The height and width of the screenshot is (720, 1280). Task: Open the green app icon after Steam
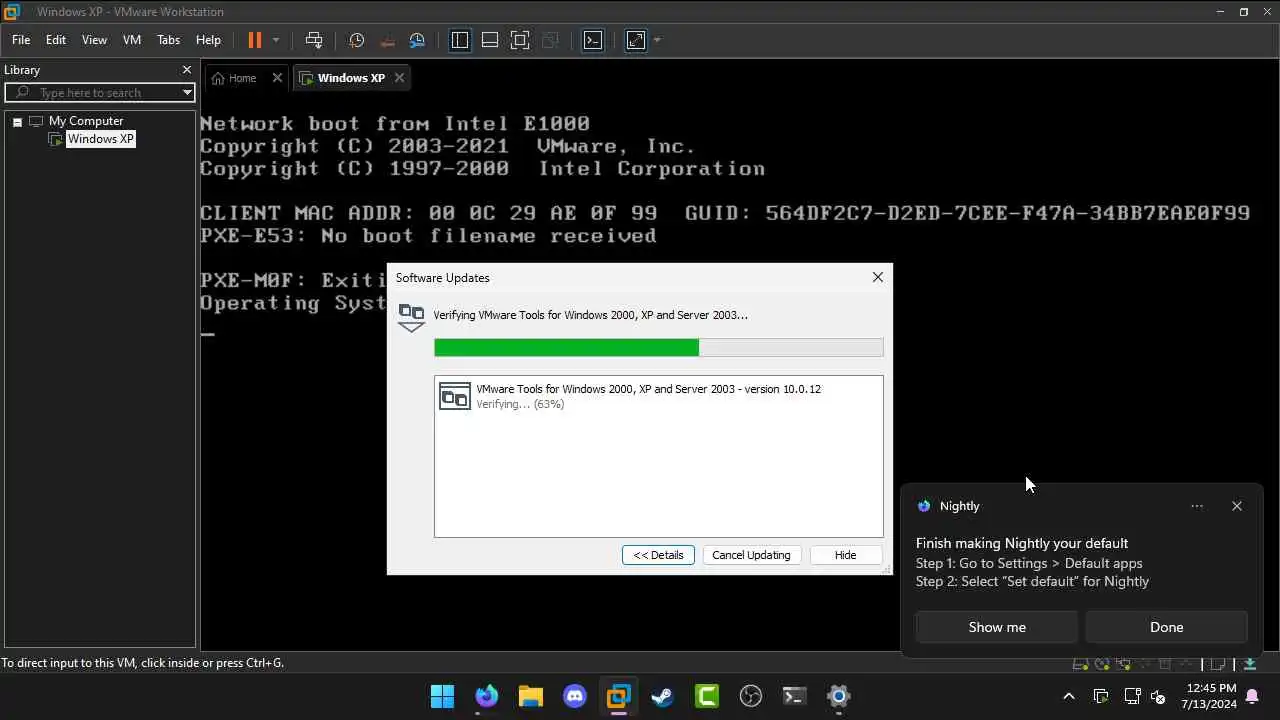(x=707, y=696)
